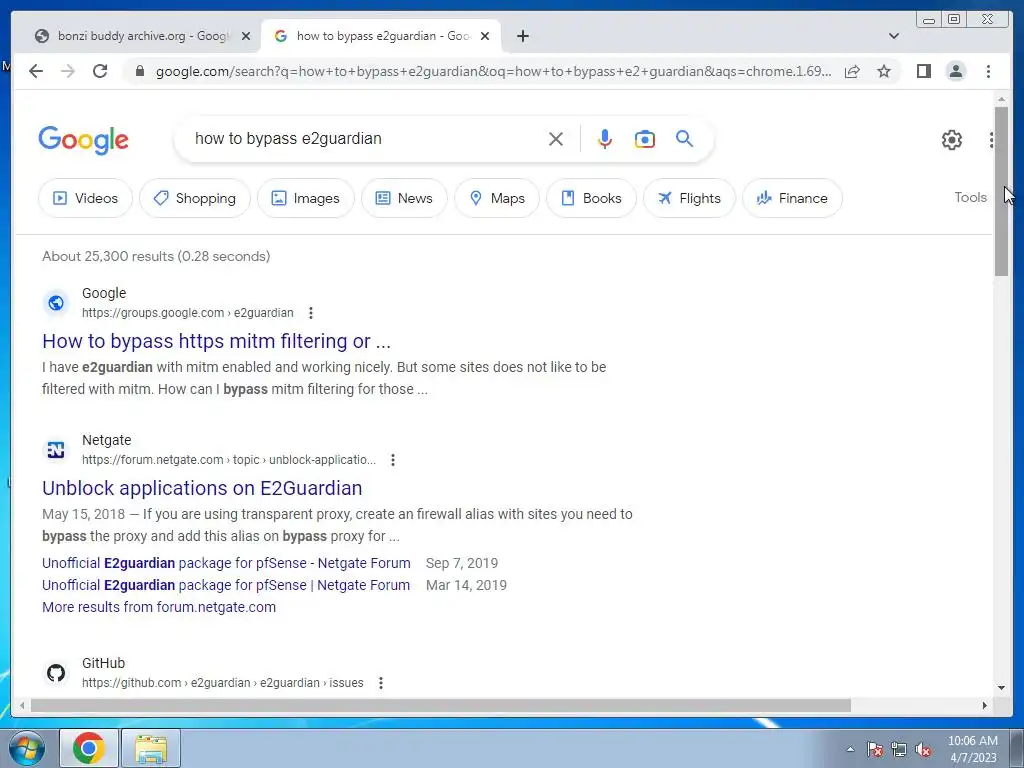Click the muted volume tray icon

click(923, 750)
